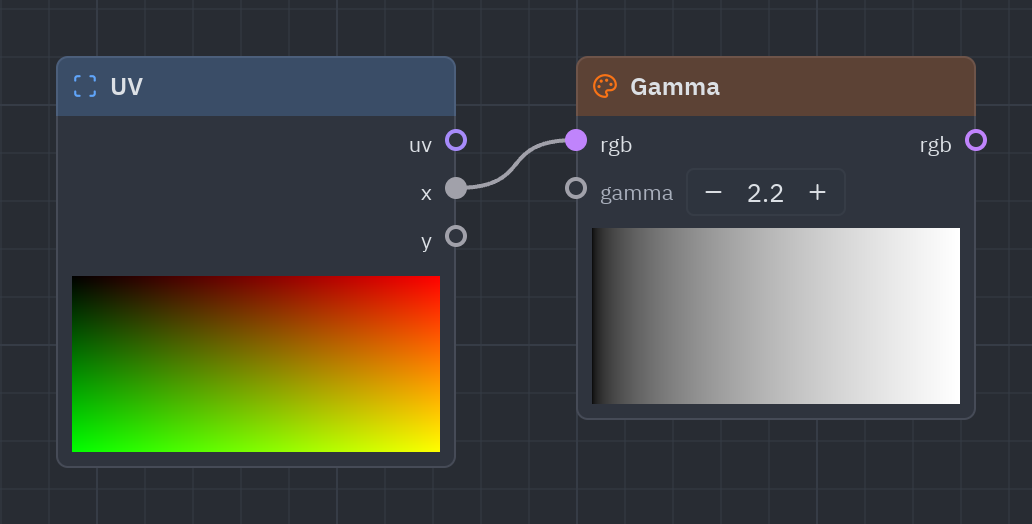Click the 'gamma' label text
This screenshot has height=524, width=1032.
pos(636,194)
